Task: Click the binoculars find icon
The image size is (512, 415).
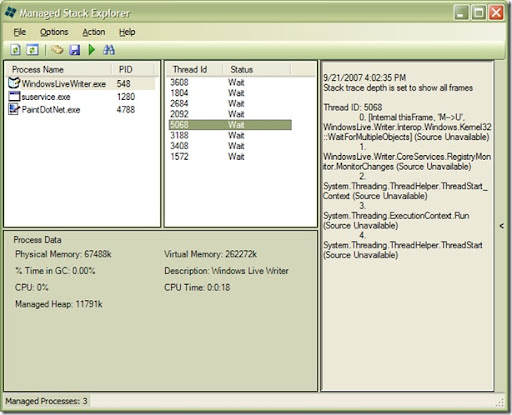Action: (109, 50)
